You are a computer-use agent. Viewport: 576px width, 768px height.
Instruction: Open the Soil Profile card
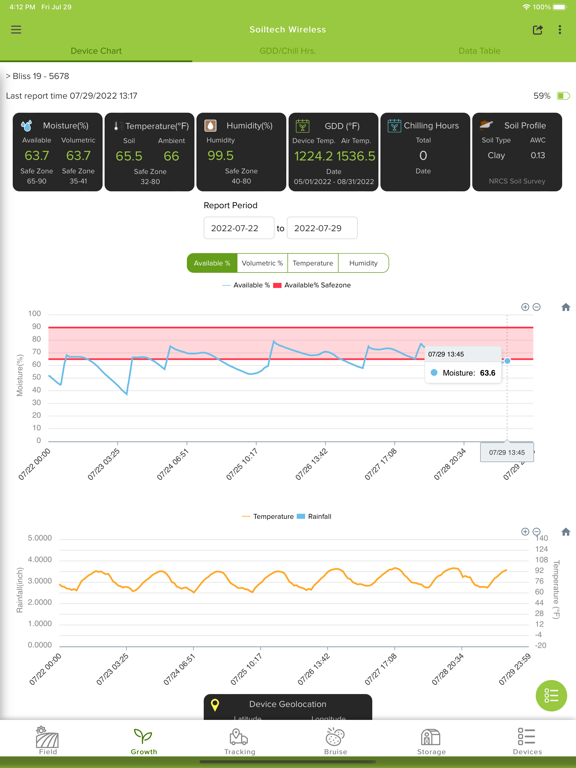tap(517, 152)
